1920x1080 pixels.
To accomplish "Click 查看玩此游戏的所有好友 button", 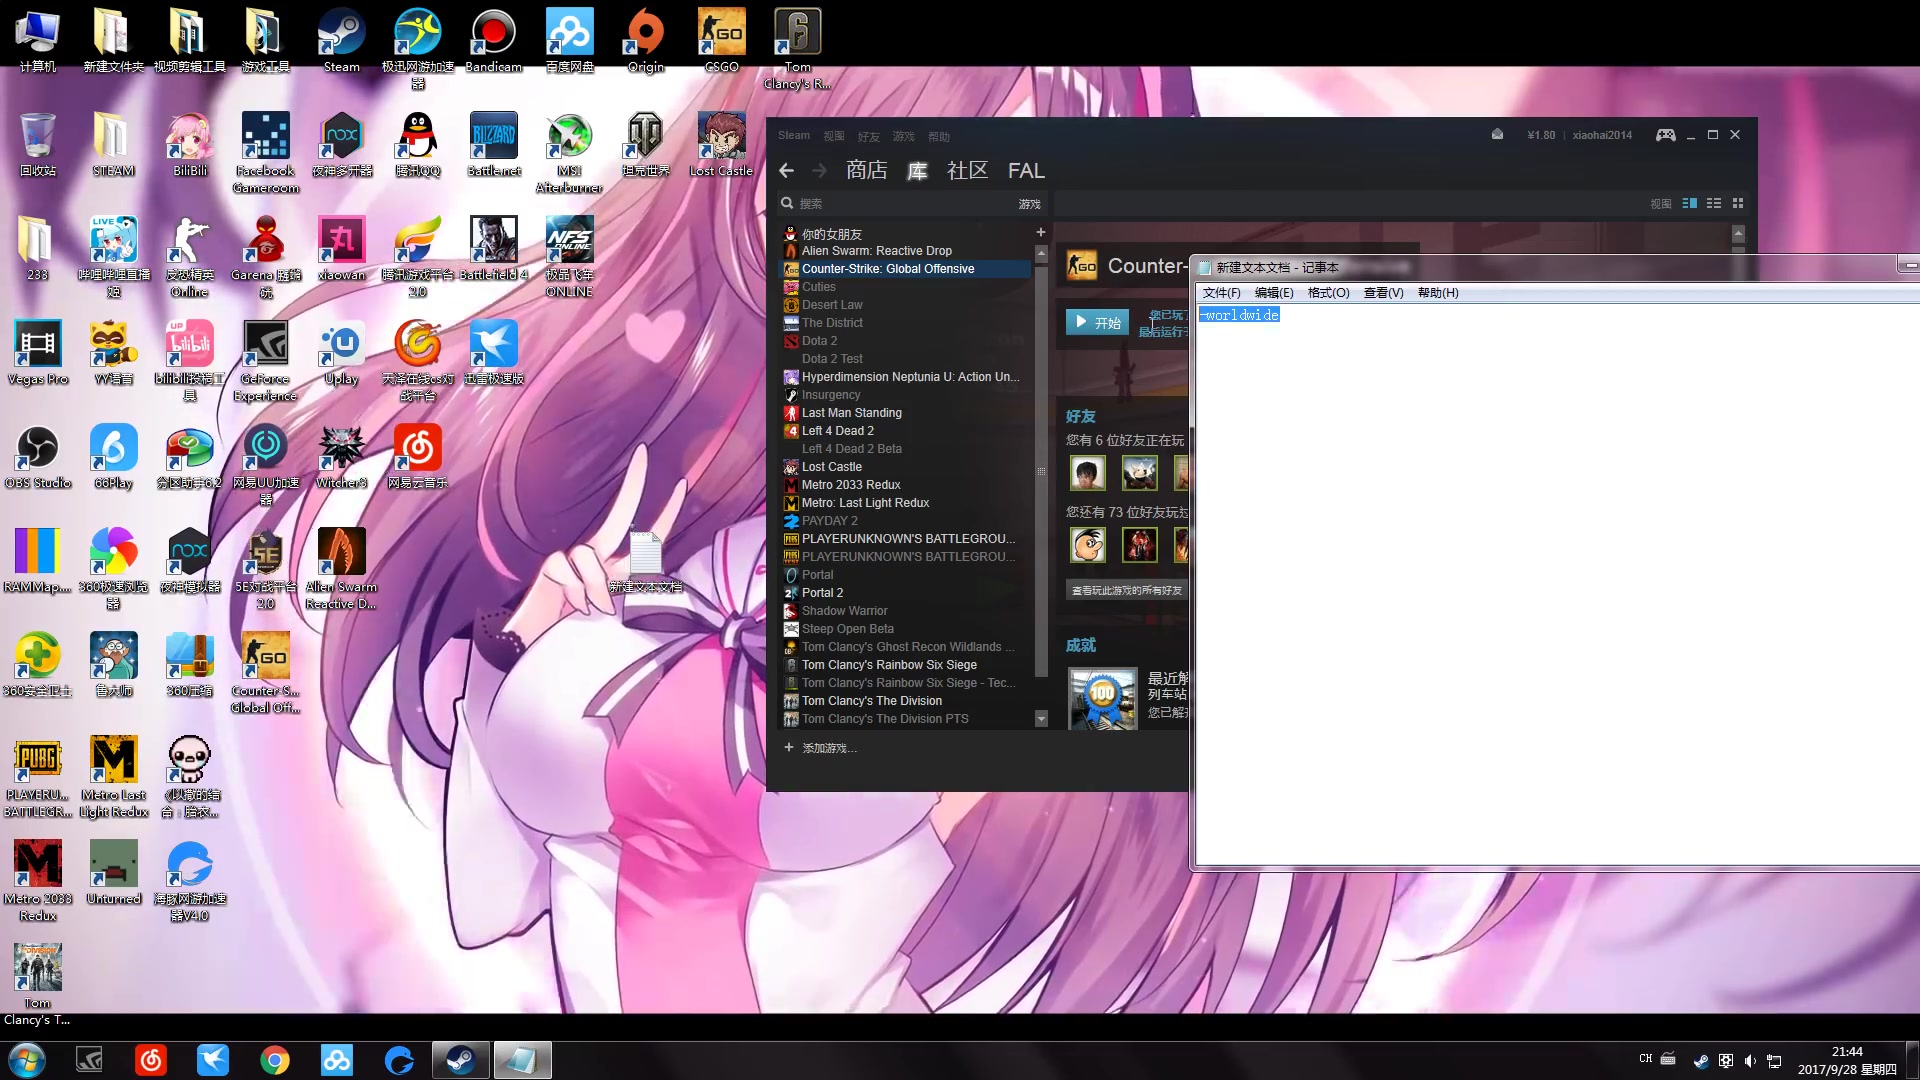I will [1126, 590].
